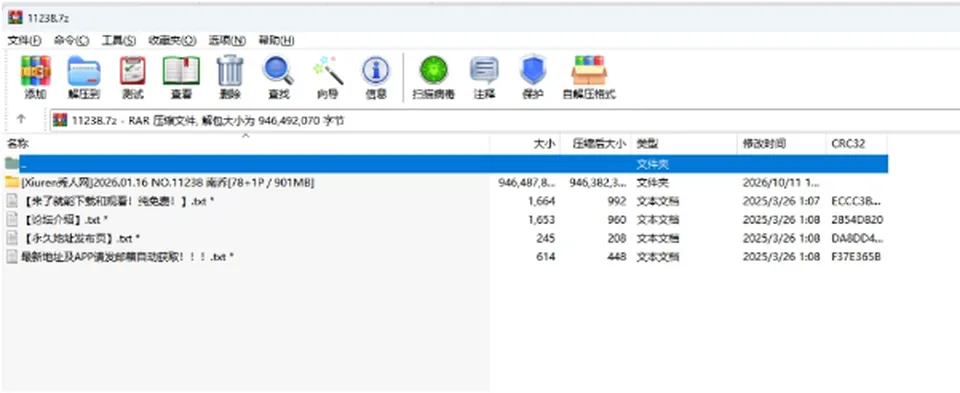Click the parent folder '..' icon
Screen dimensions: 960x393
coord(12,163)
